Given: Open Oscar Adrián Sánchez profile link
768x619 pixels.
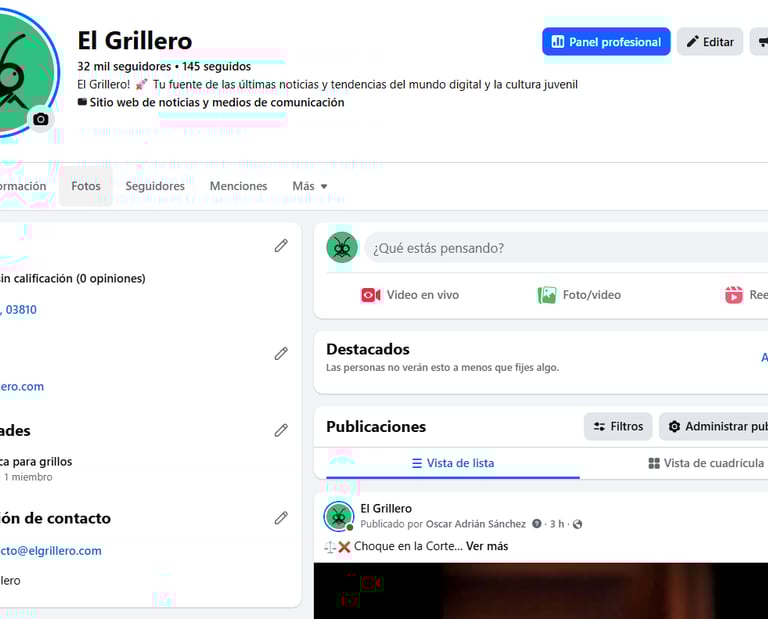Looking at the screenshot, I should 476,524.
